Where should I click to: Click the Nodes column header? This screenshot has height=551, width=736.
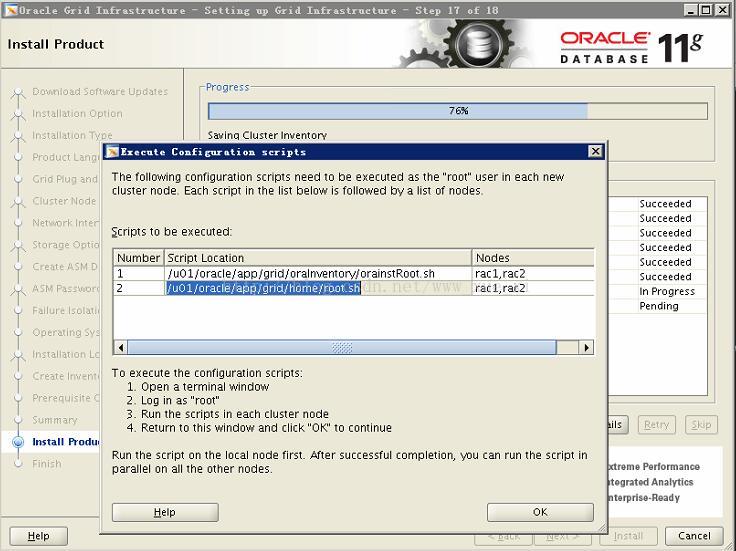point(533,258)
